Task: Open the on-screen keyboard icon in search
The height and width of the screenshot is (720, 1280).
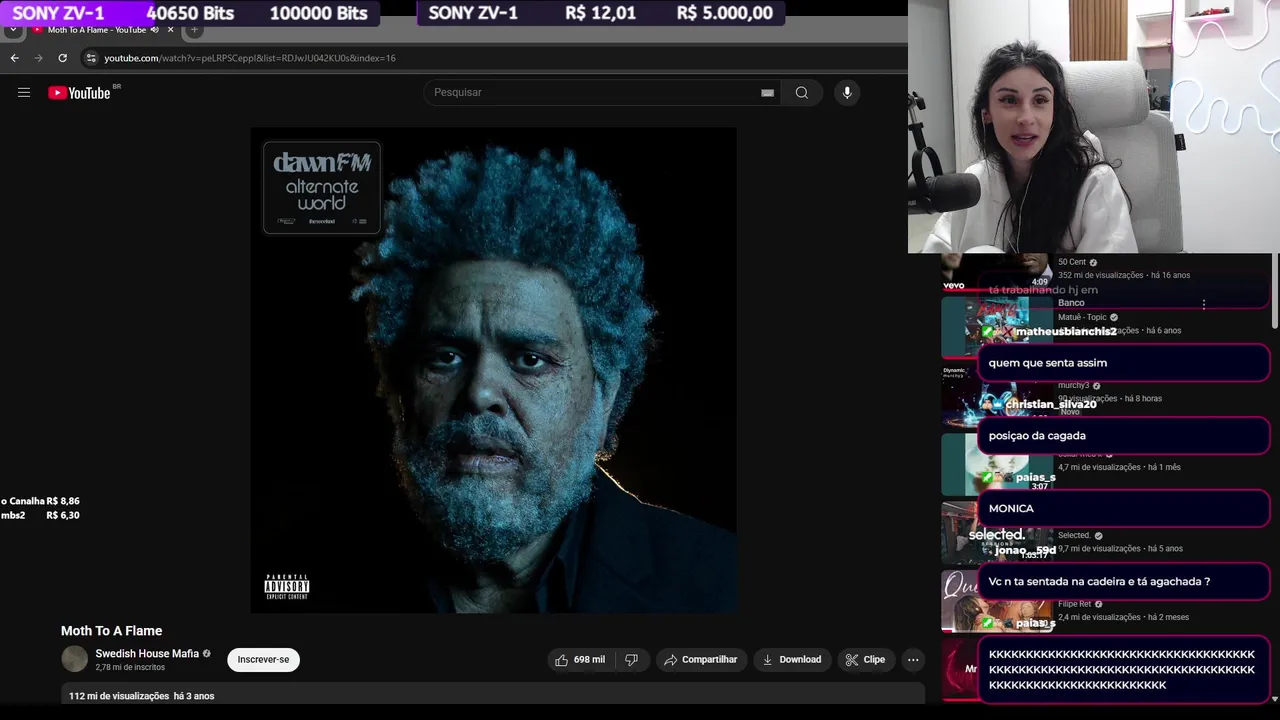Action: [x=767, y=93]
